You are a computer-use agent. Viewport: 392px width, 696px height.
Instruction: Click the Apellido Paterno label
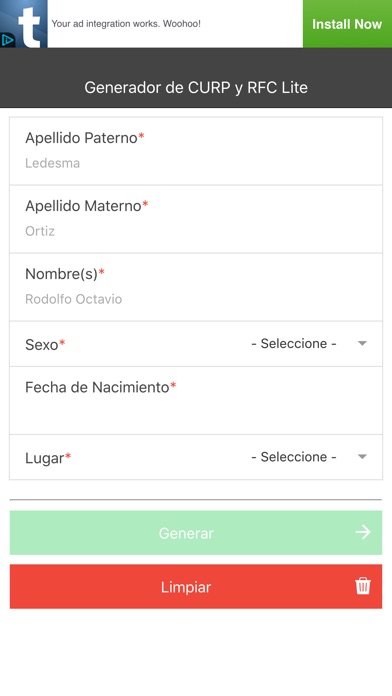pyautogui.click(x=81, y=138)
